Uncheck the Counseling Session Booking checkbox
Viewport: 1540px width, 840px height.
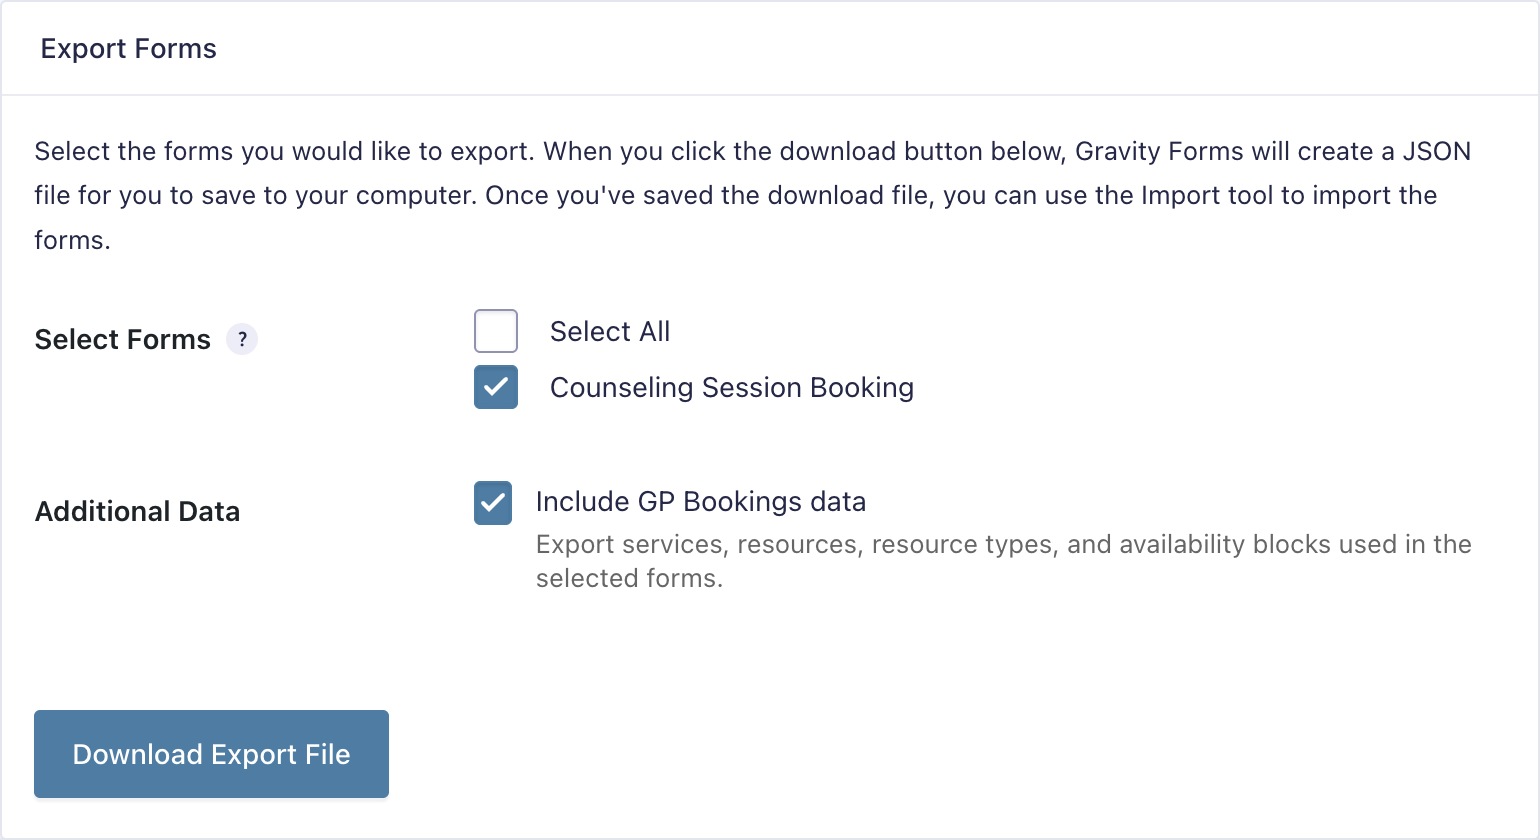tap(496, 387)
